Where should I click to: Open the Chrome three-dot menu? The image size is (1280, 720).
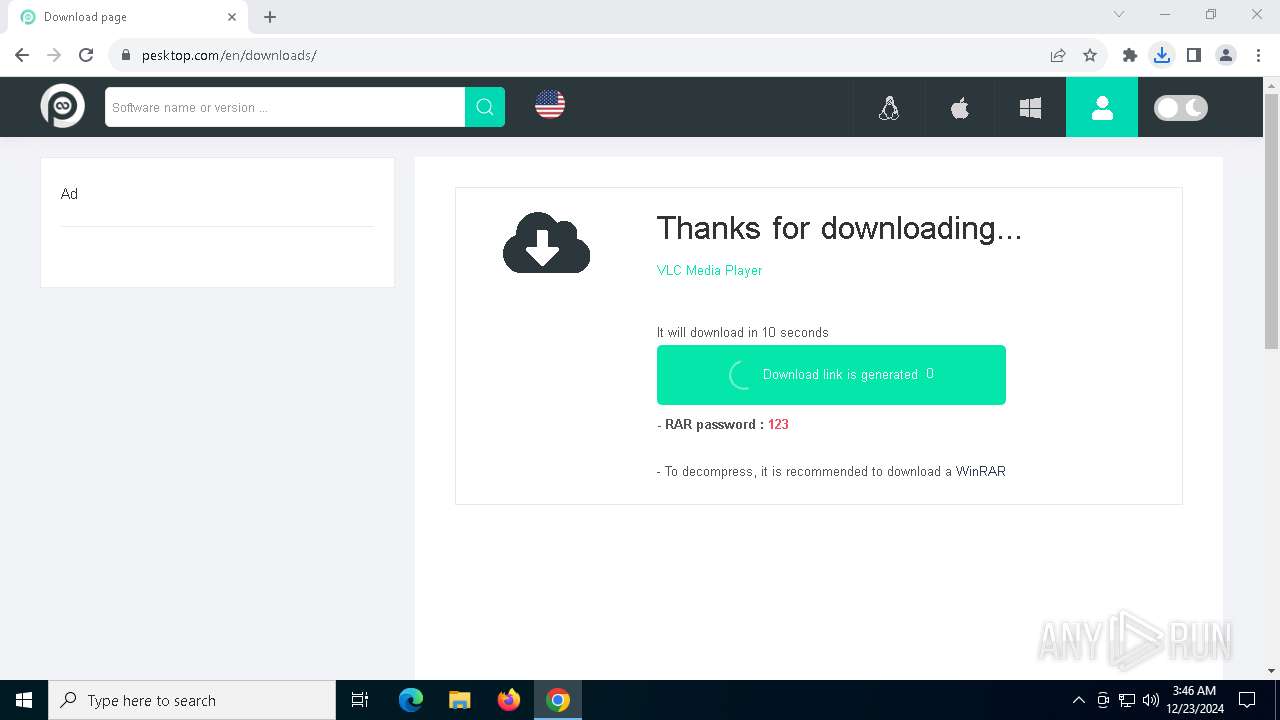1257,55
